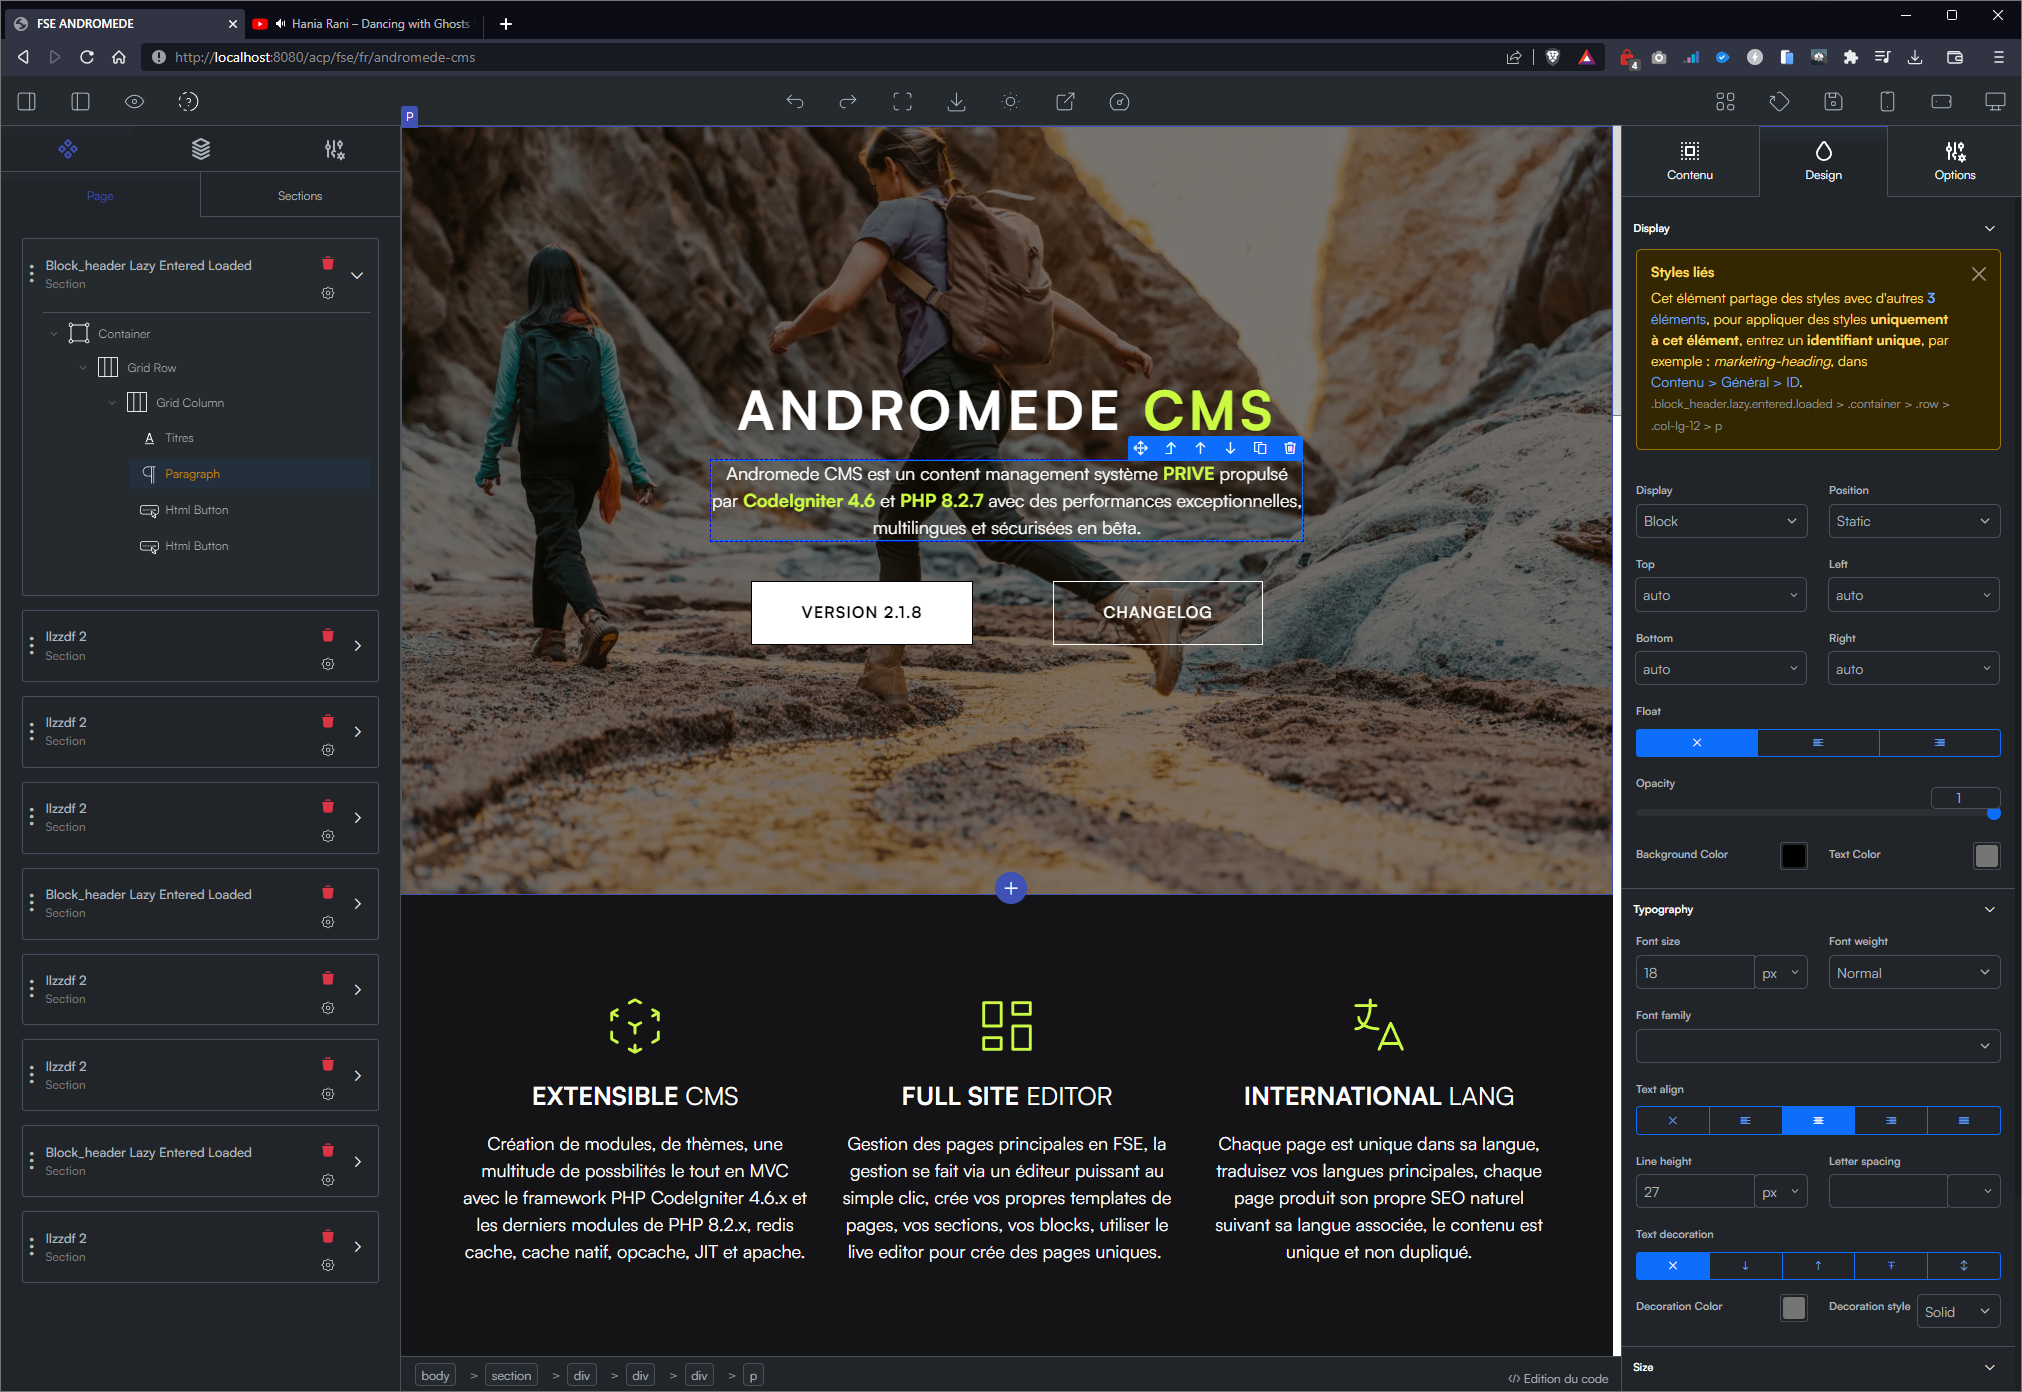
Task: Set Float to none (X option)
Action: click(x=1696, y=742)
